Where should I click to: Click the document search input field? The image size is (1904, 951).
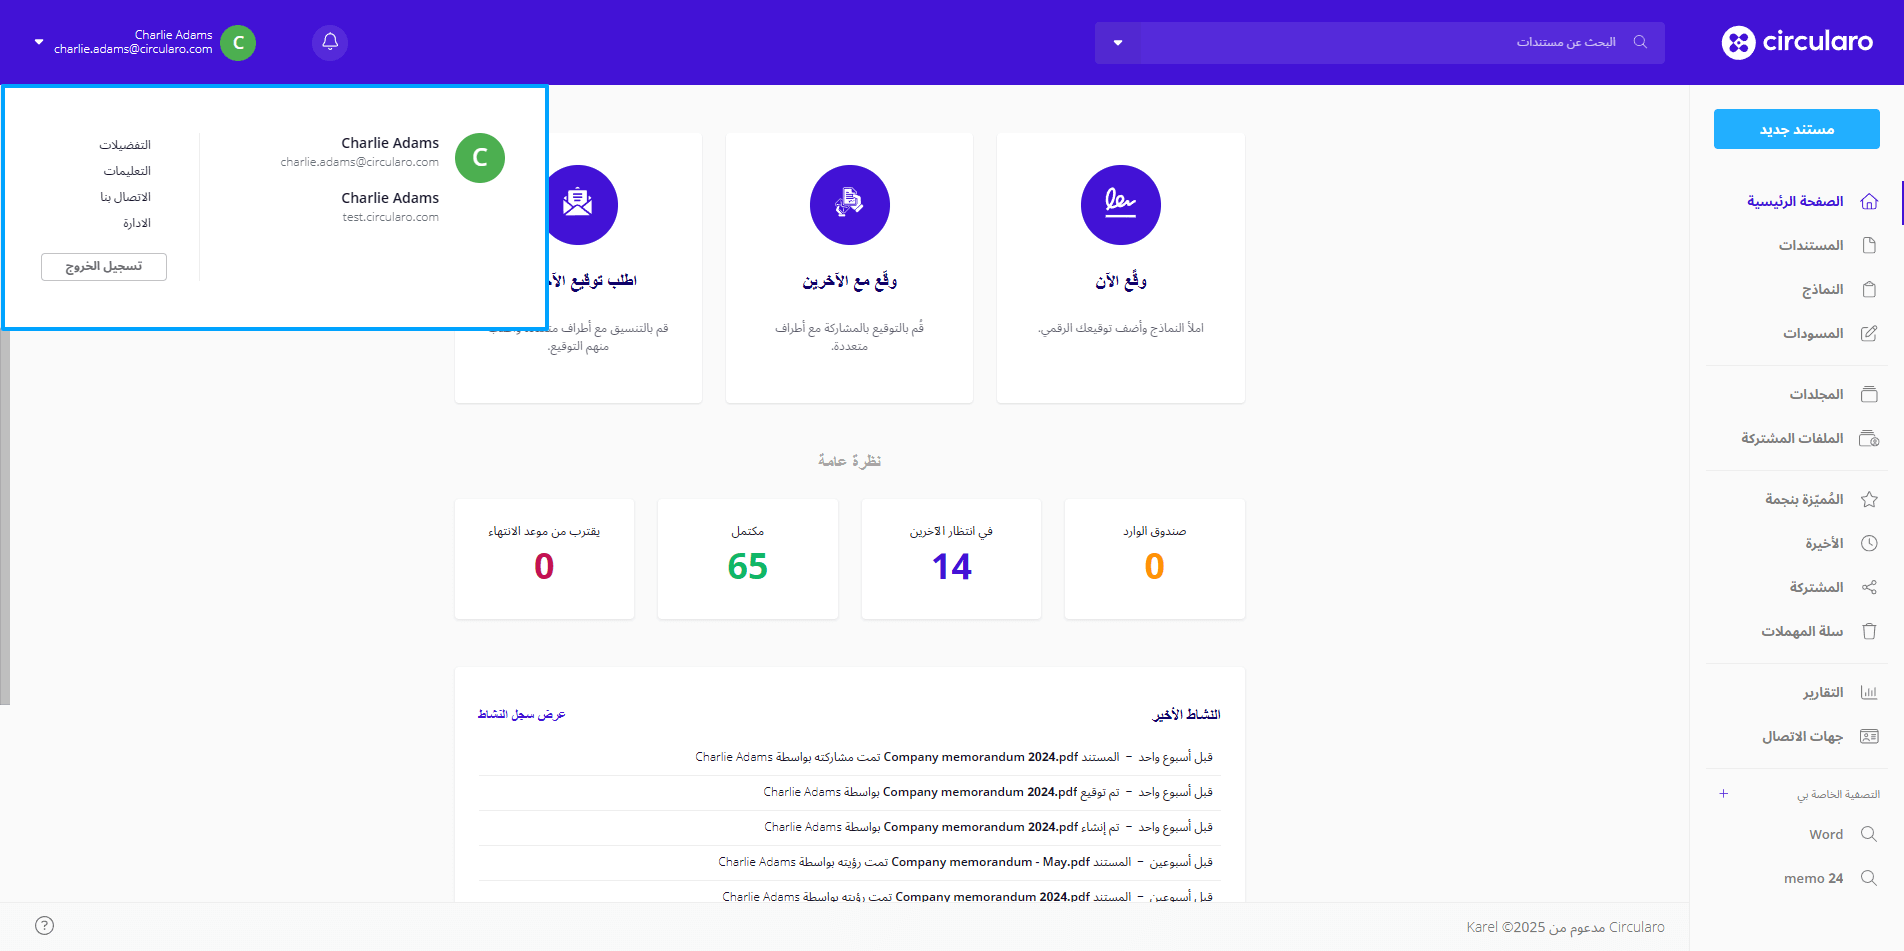pos(1380,42)
